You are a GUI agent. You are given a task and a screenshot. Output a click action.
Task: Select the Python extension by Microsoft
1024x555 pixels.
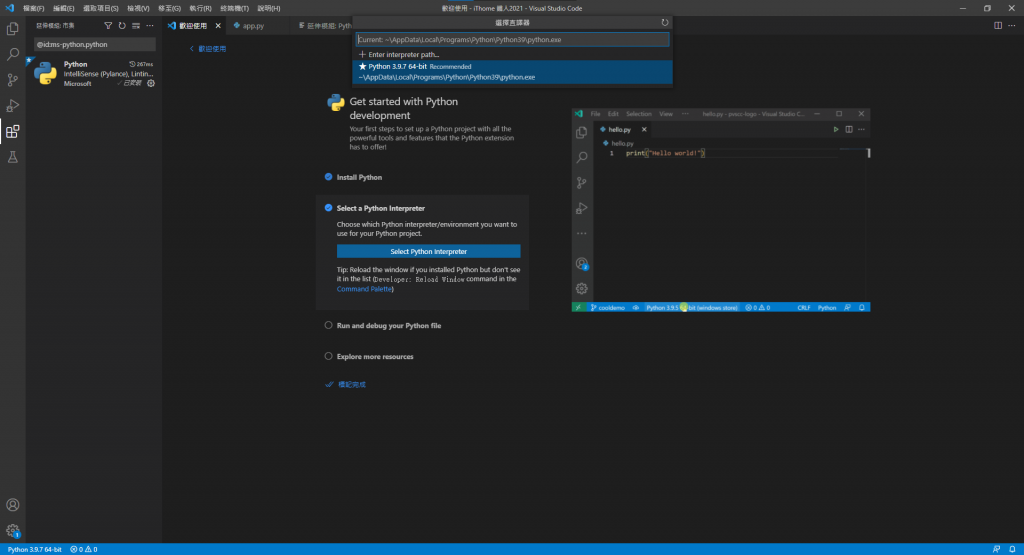coord(94,73)
